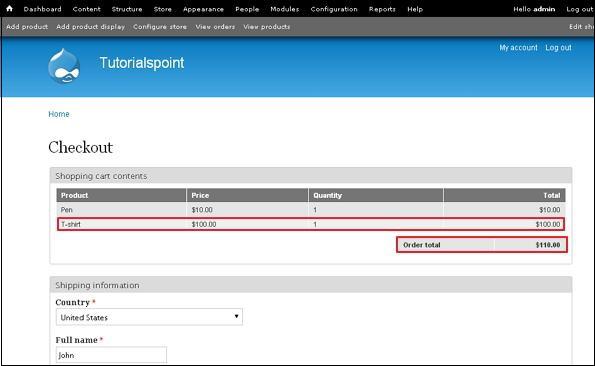Click the Add product display shortcut
The image size is (595, 366).
90,27
